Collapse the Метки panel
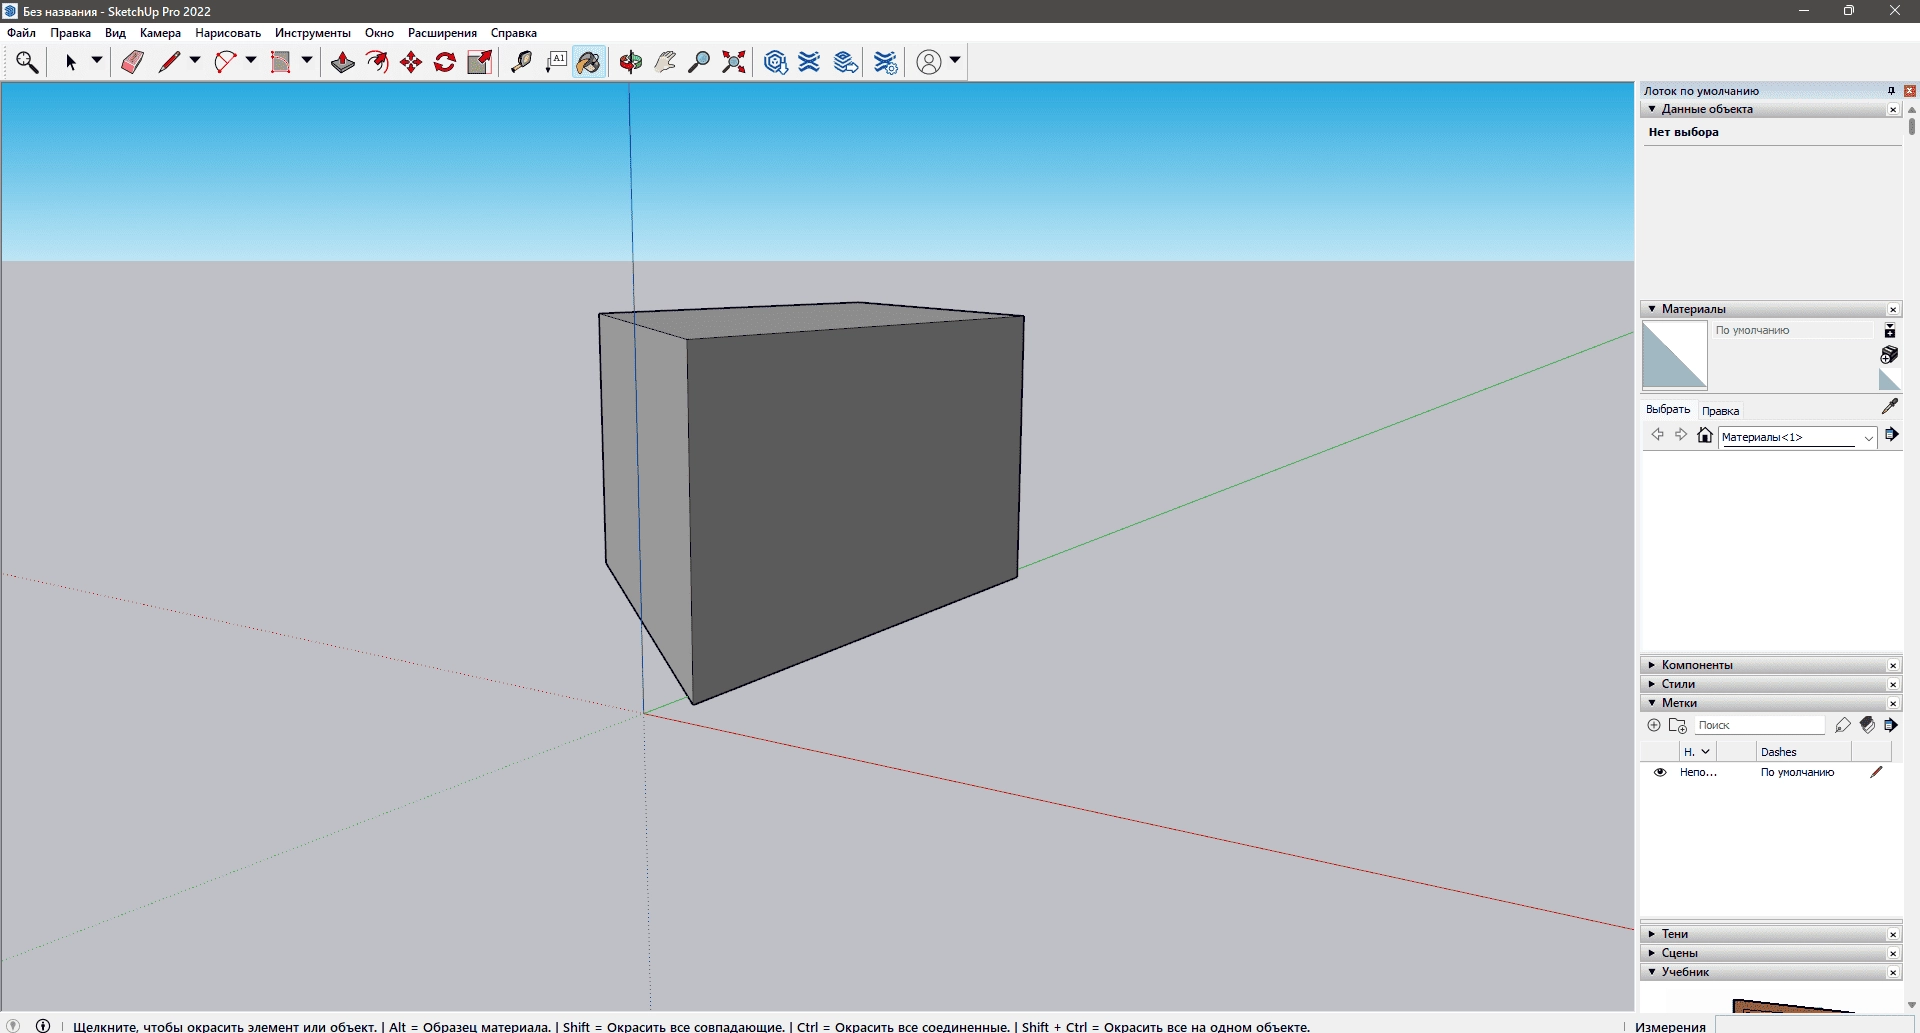 [1652, 703]
